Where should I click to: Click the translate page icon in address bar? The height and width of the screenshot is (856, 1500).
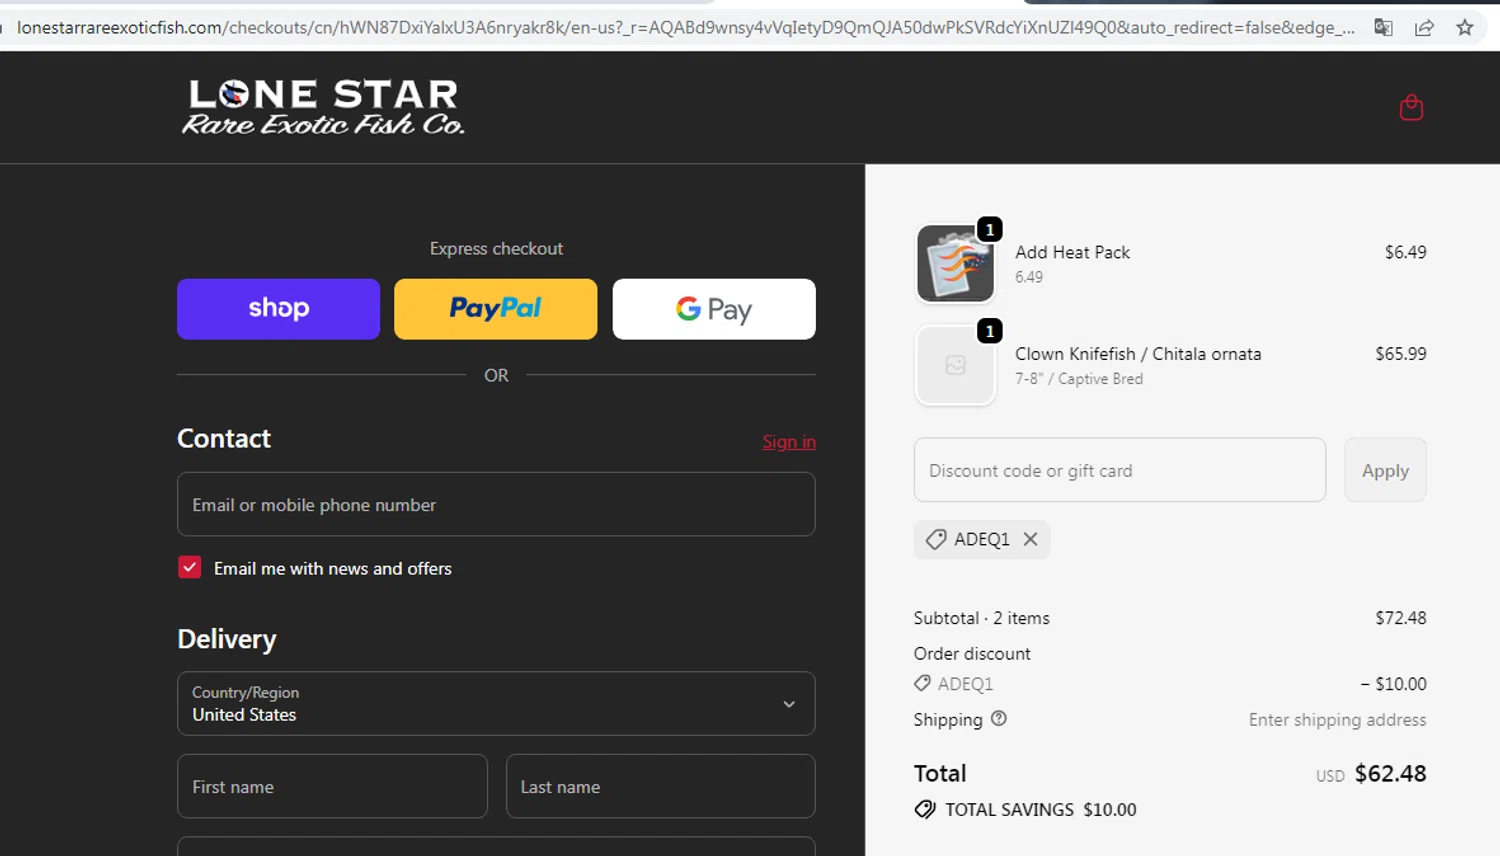tap(1383, 27)
